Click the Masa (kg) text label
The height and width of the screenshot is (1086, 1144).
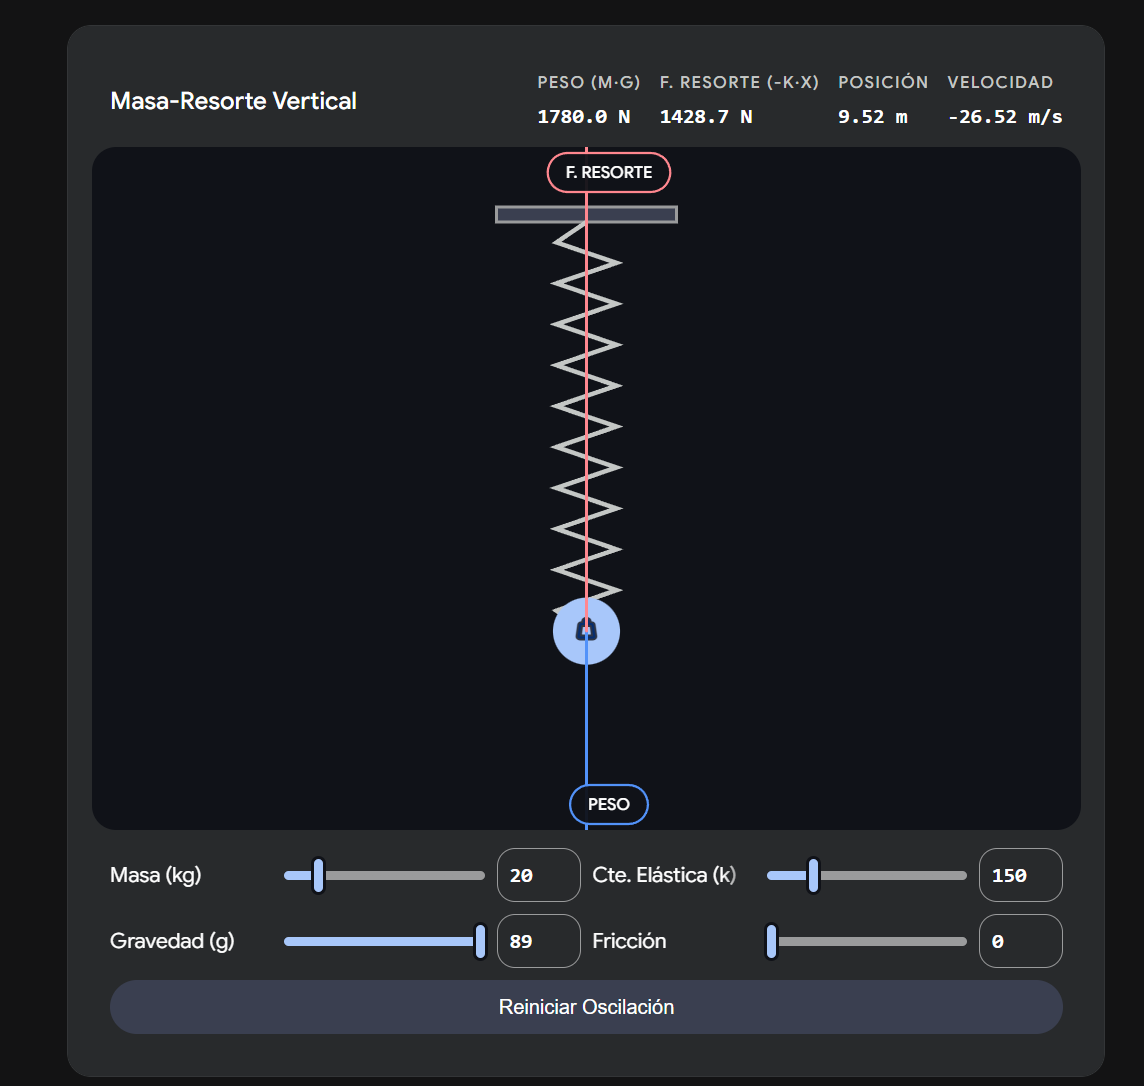(x=156, y=875)
